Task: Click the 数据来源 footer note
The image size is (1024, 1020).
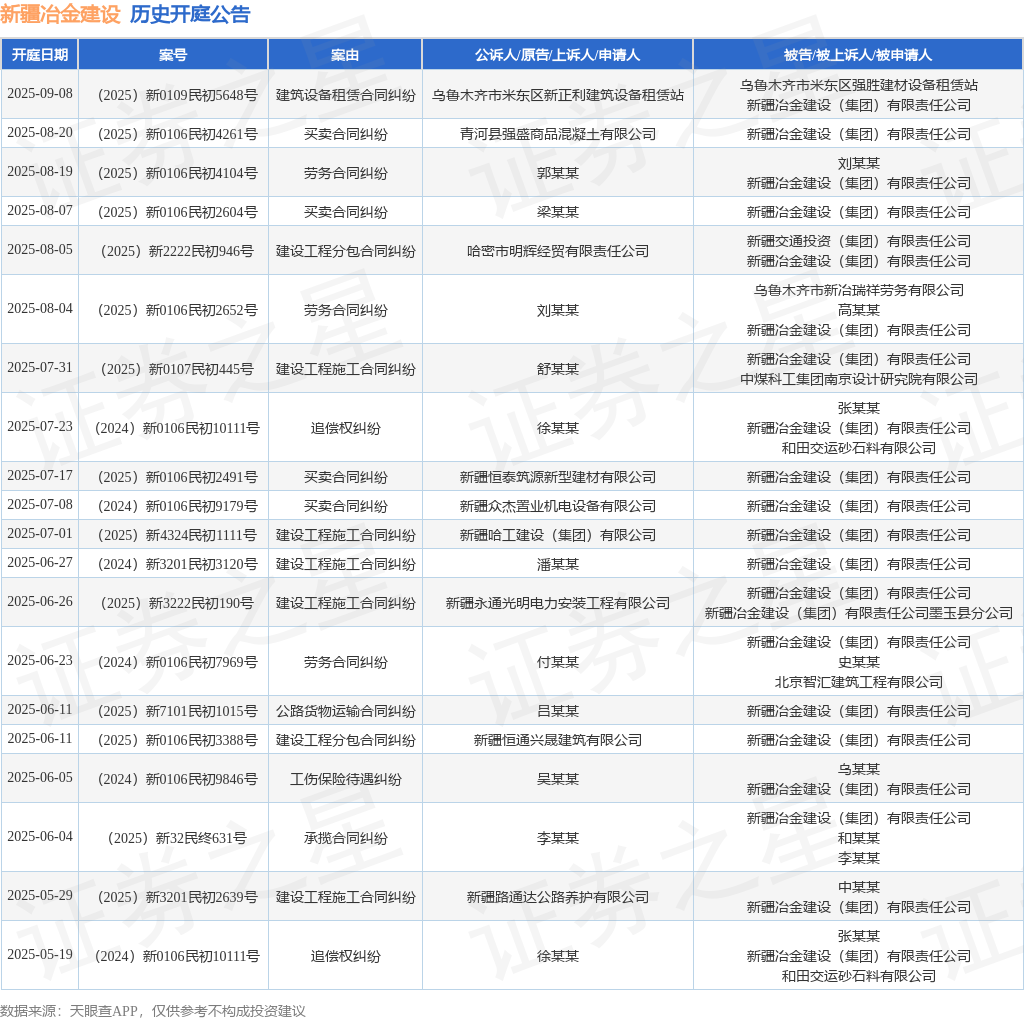Action: pos(153,1012)
